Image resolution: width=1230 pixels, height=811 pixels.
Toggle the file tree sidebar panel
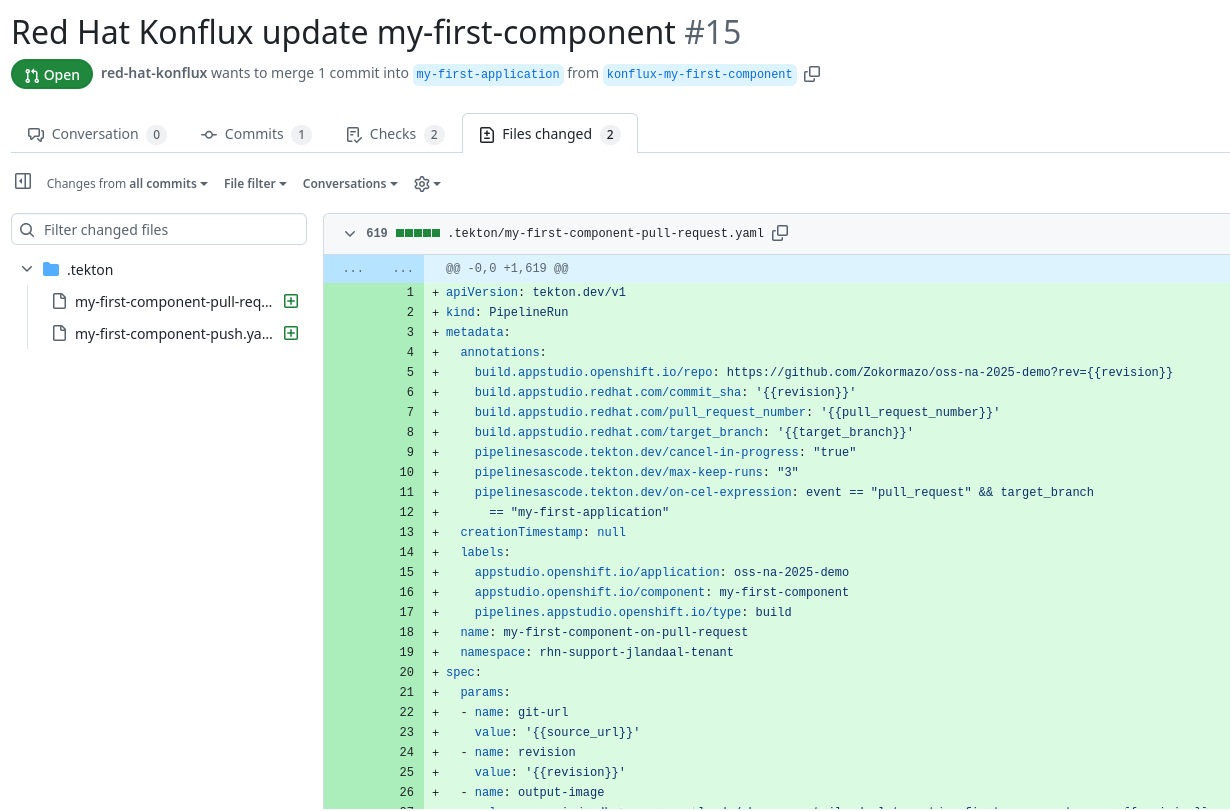tap(23, 181)
